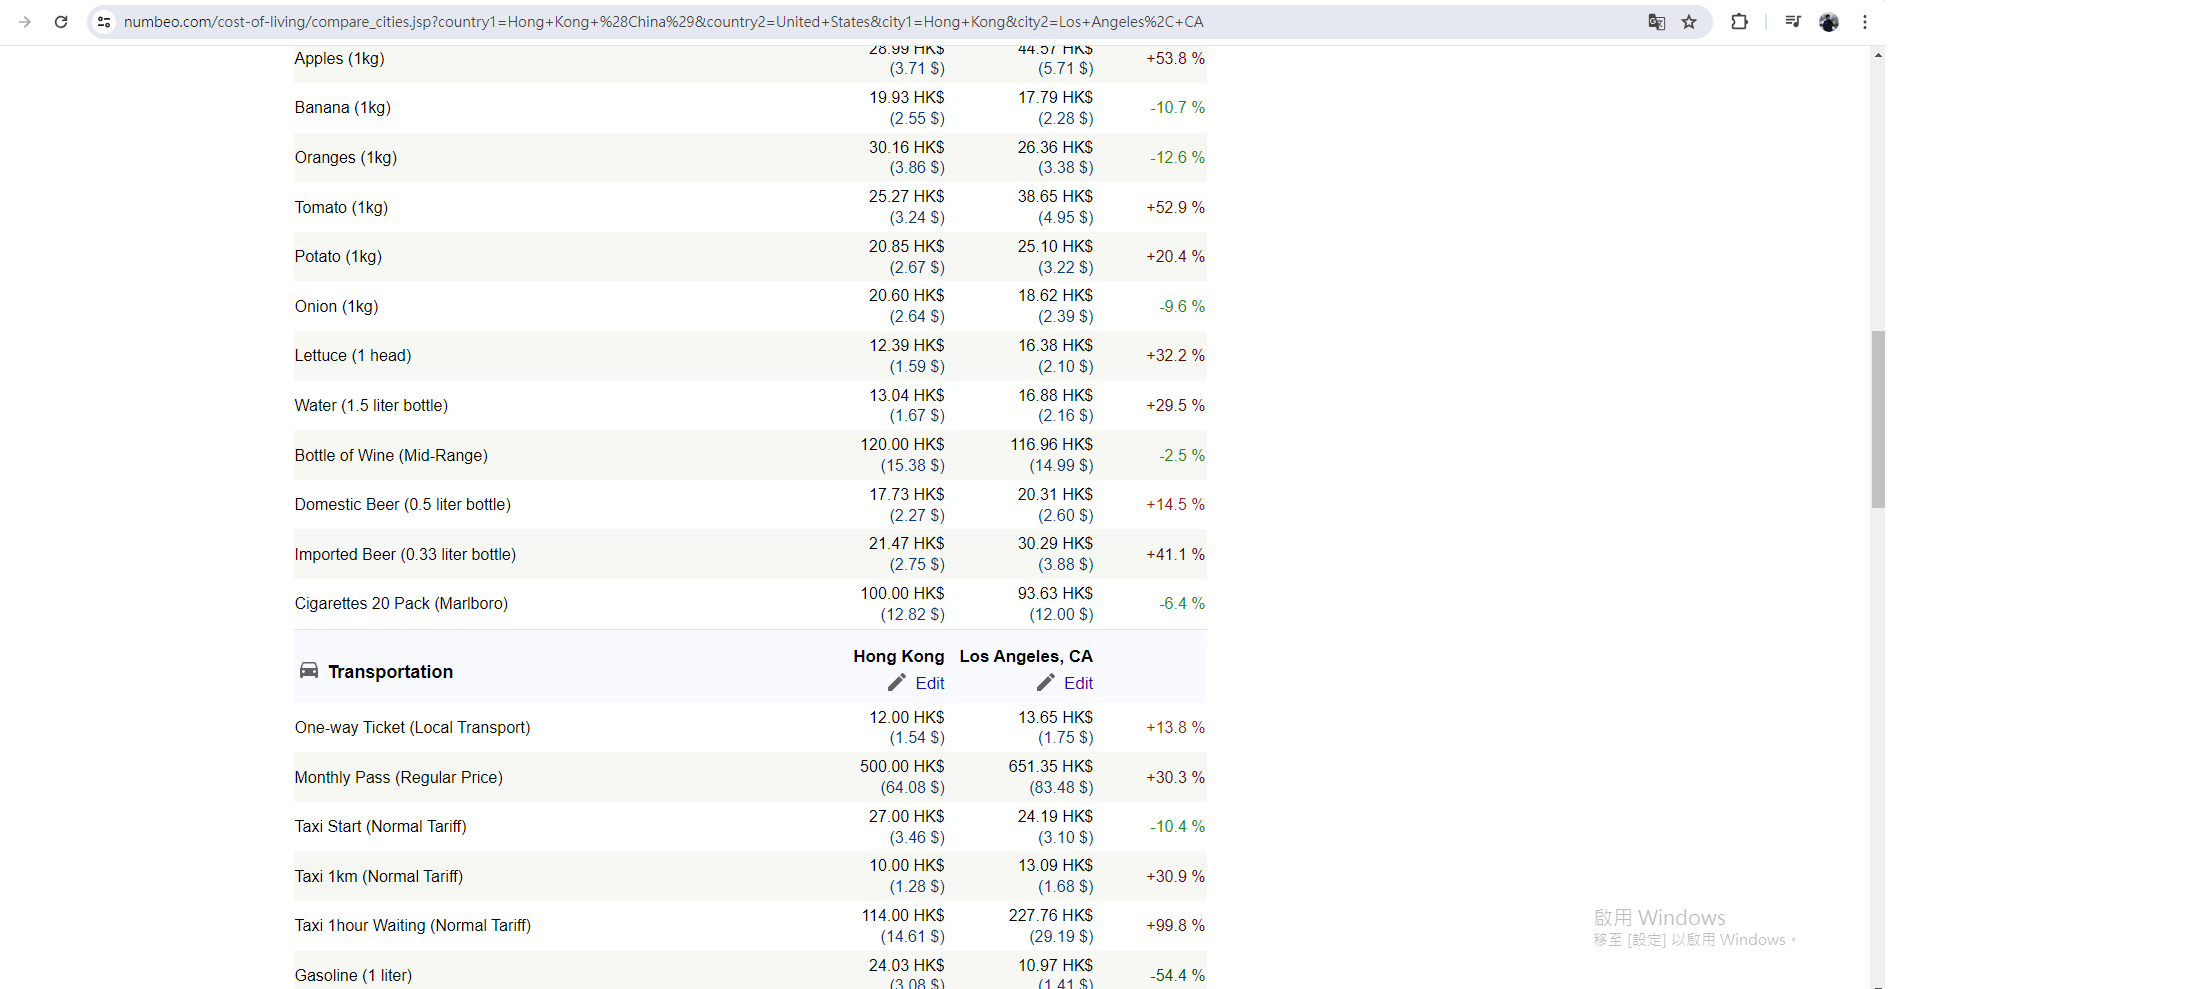The image size is (2212, 989).
Task: Click the Edit link for Hong Kong
Action: (x=929, y=683)
